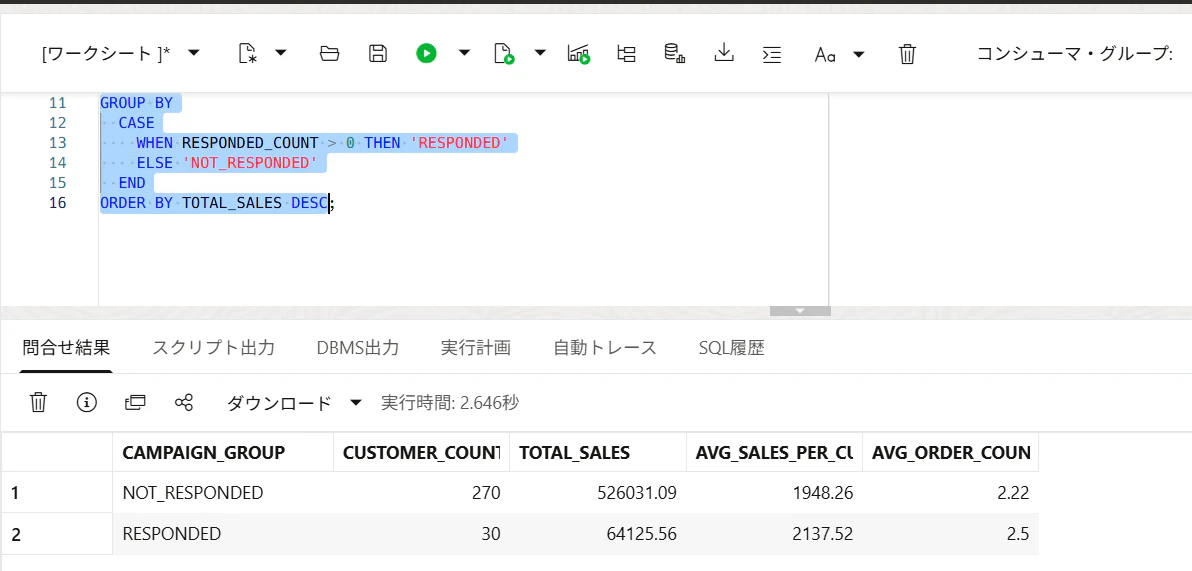Expand the run script dropdown arrow
The width and height of the screenshot is (1192, 571).
[x=541, y=53]
